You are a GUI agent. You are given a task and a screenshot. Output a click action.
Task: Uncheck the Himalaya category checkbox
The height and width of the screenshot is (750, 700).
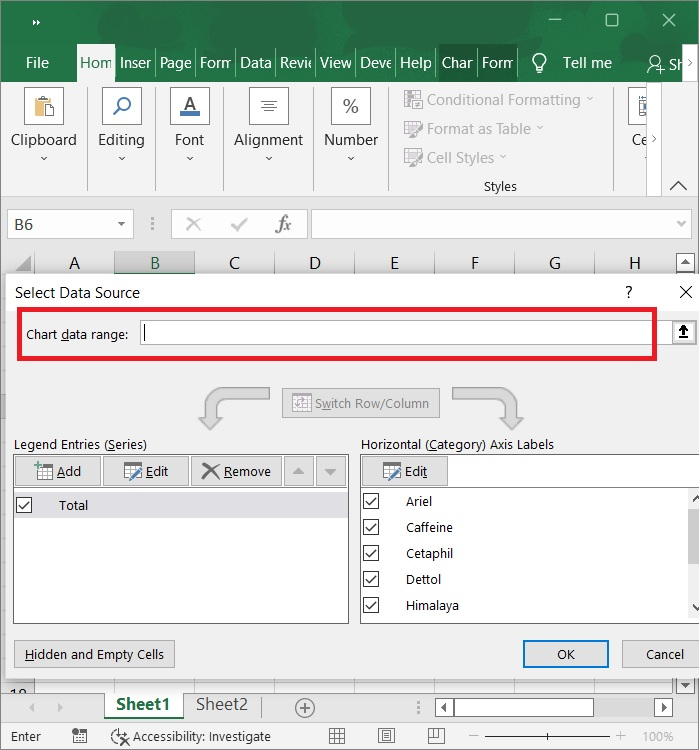(371, 605)
